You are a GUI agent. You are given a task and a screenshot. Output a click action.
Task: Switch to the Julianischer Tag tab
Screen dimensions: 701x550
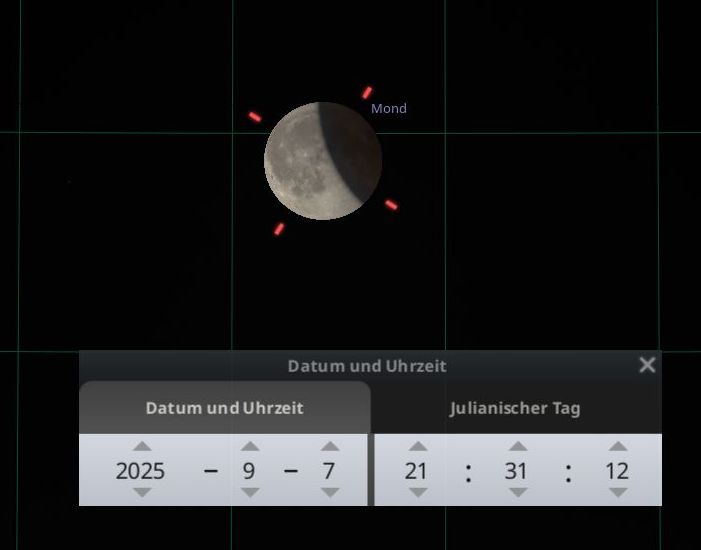(x=515, y=408)
